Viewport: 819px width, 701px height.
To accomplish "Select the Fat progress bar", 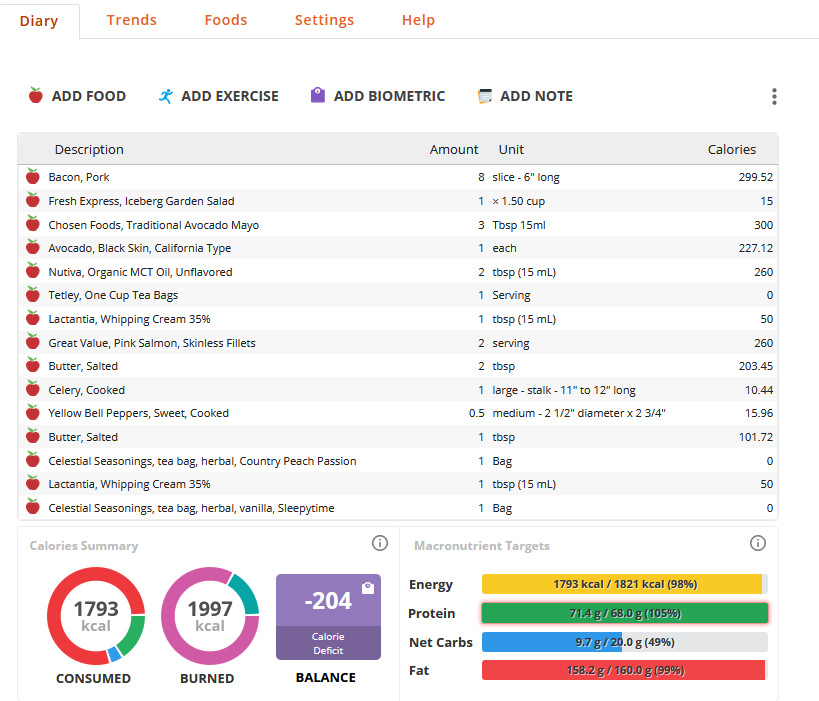I will tap(625, 670).
